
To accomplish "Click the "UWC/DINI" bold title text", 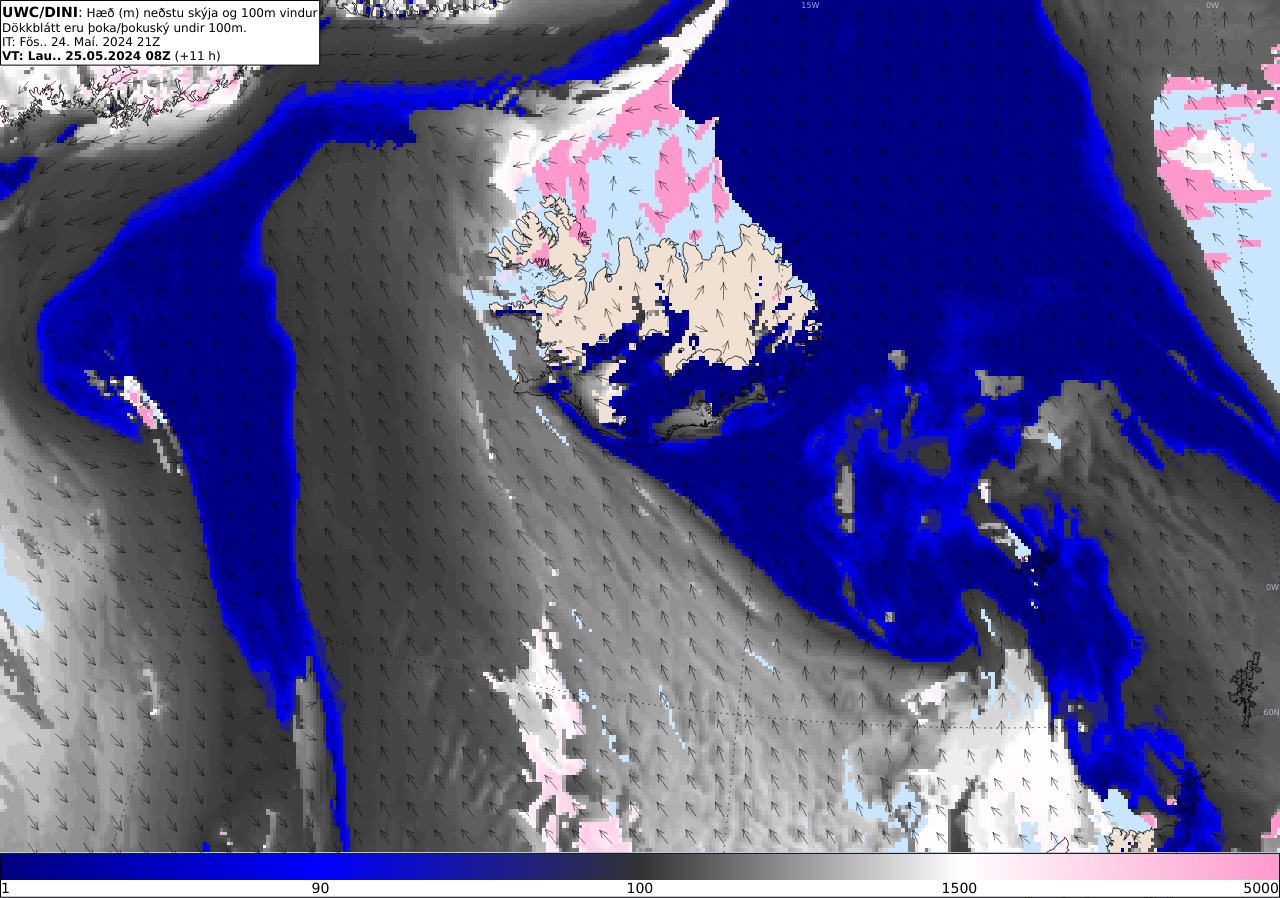I will (x=39, y=12).
